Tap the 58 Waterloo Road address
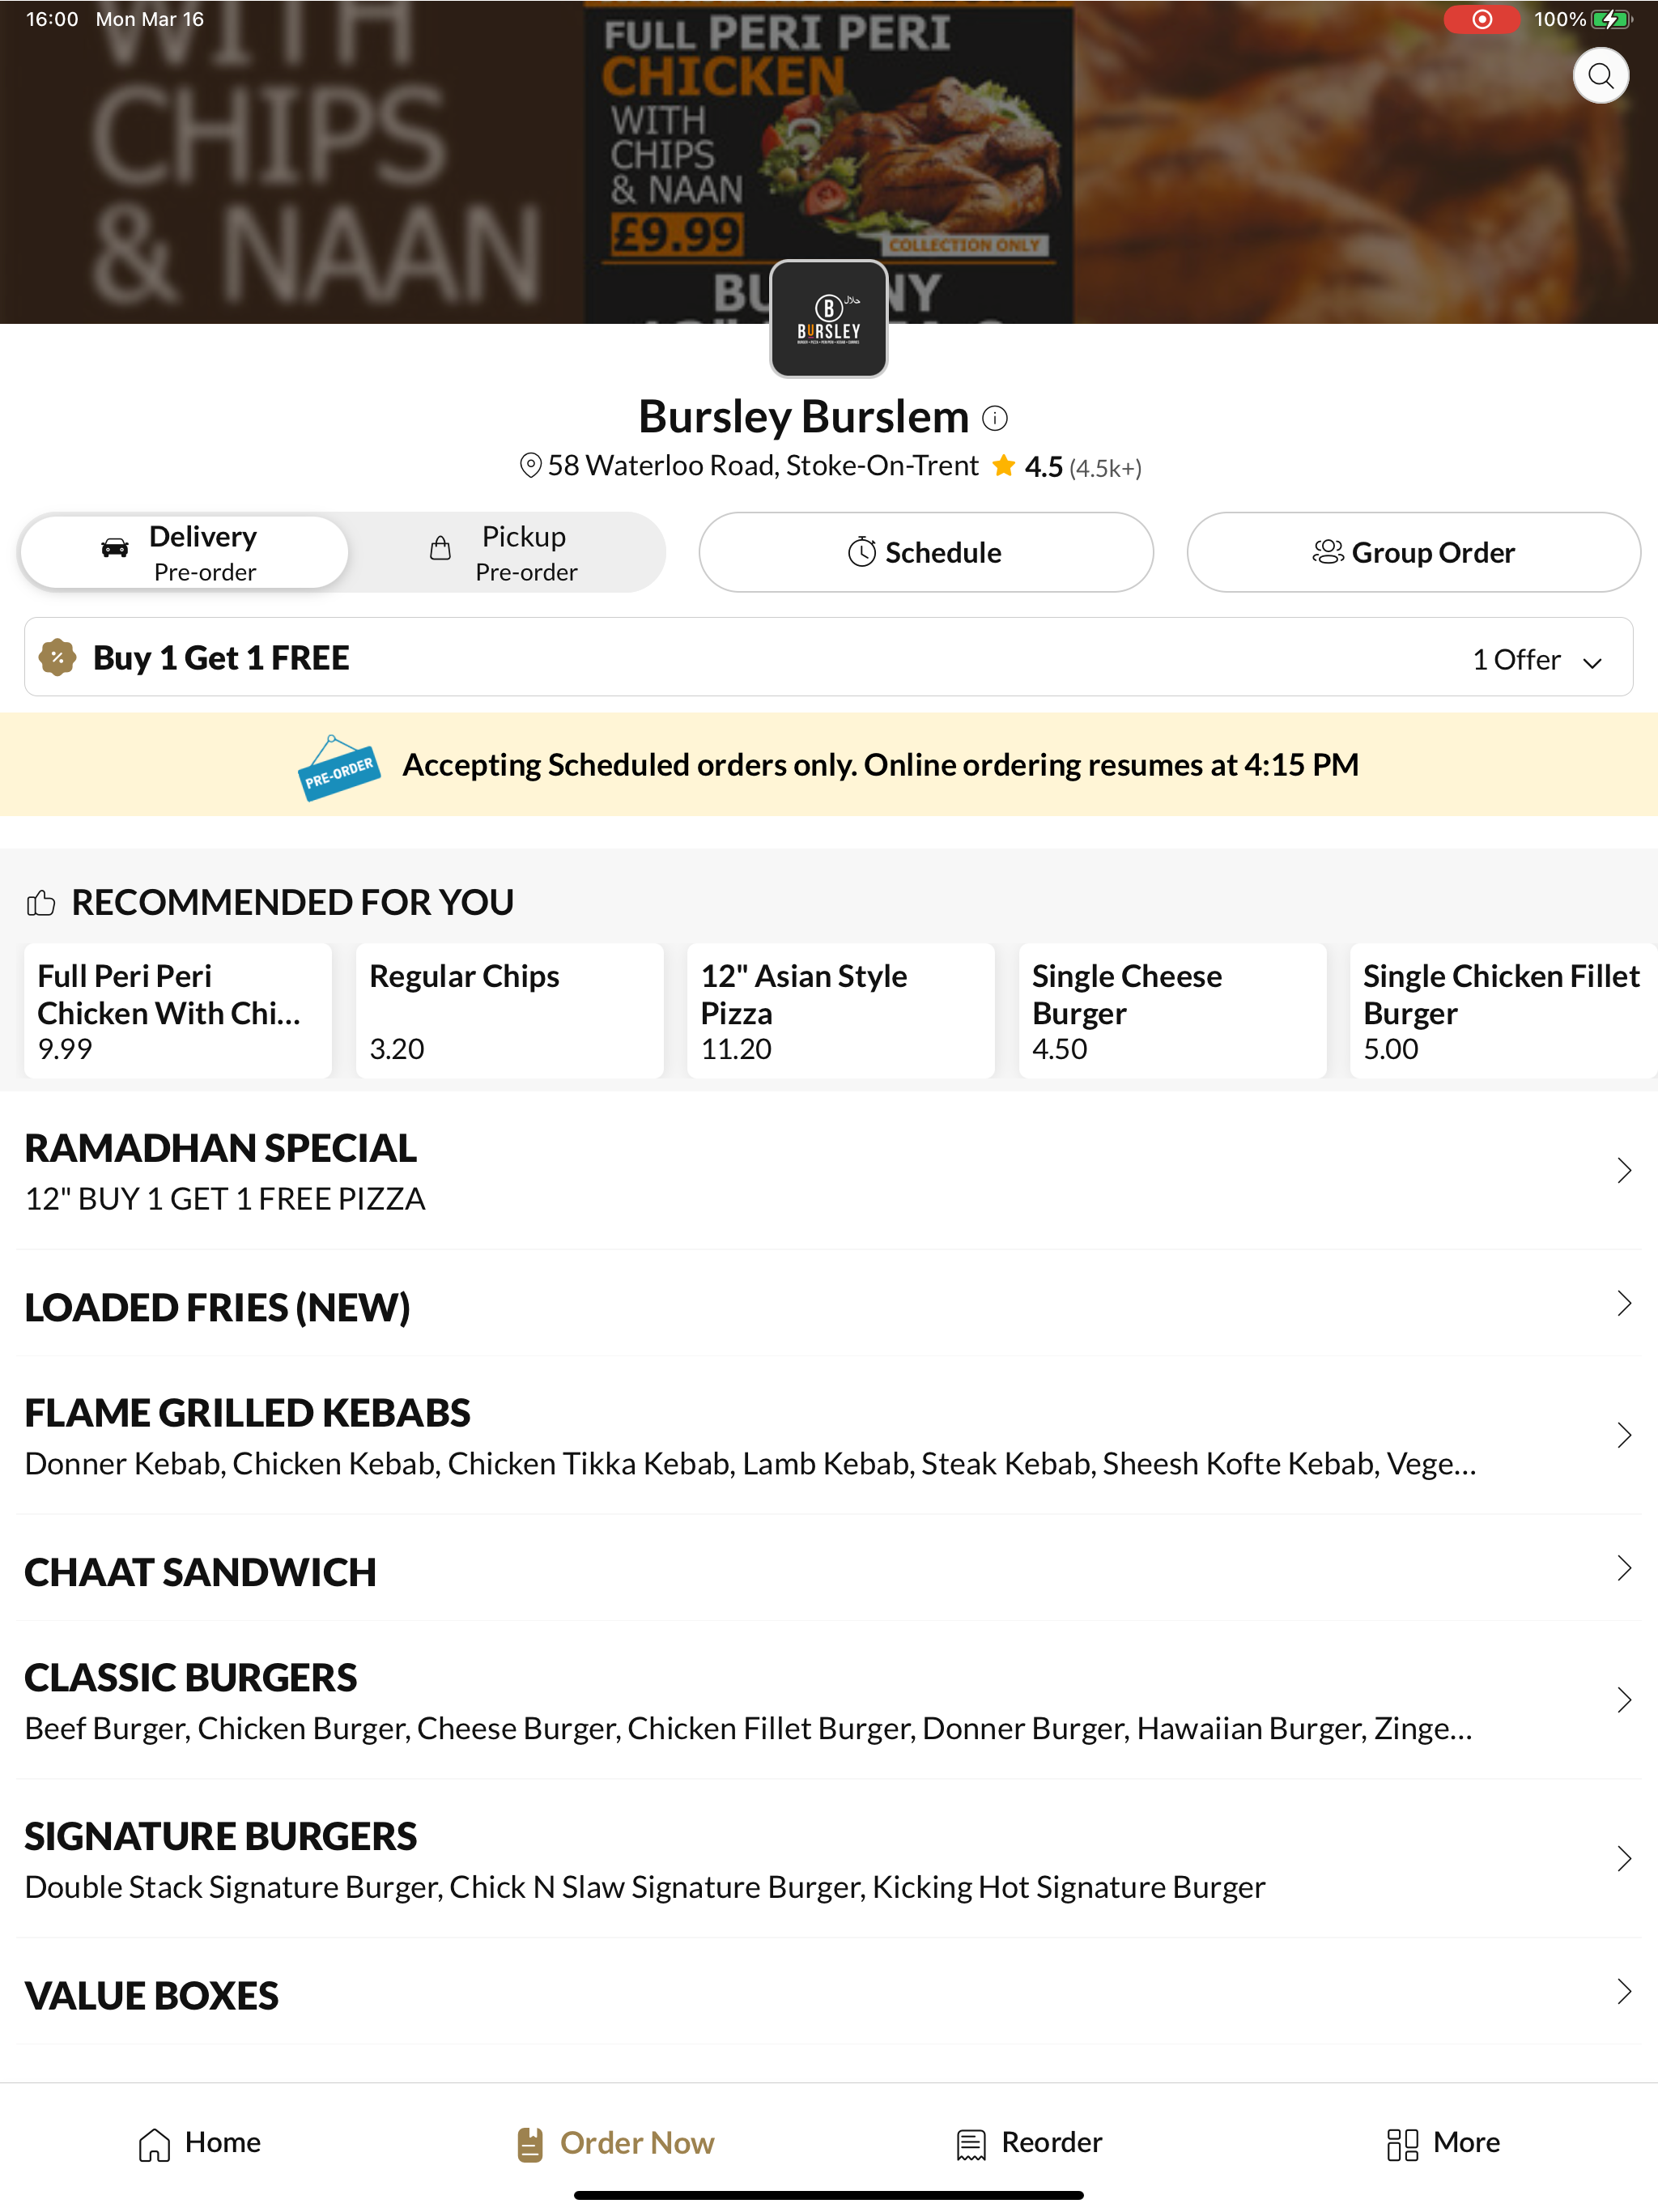Image resolution: width=1658 pixels, height=2212 pixels. coord(763,466)
